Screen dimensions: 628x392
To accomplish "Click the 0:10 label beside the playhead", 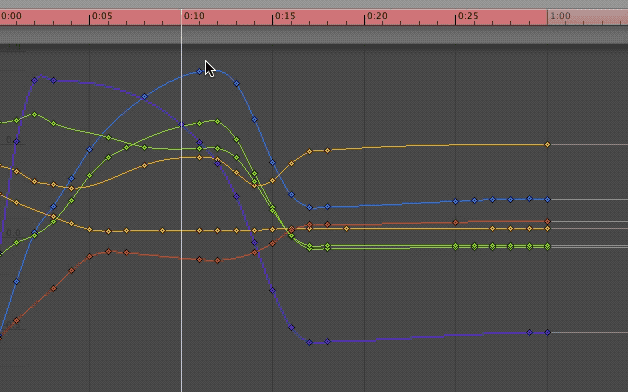I will (x=194, y=16).
